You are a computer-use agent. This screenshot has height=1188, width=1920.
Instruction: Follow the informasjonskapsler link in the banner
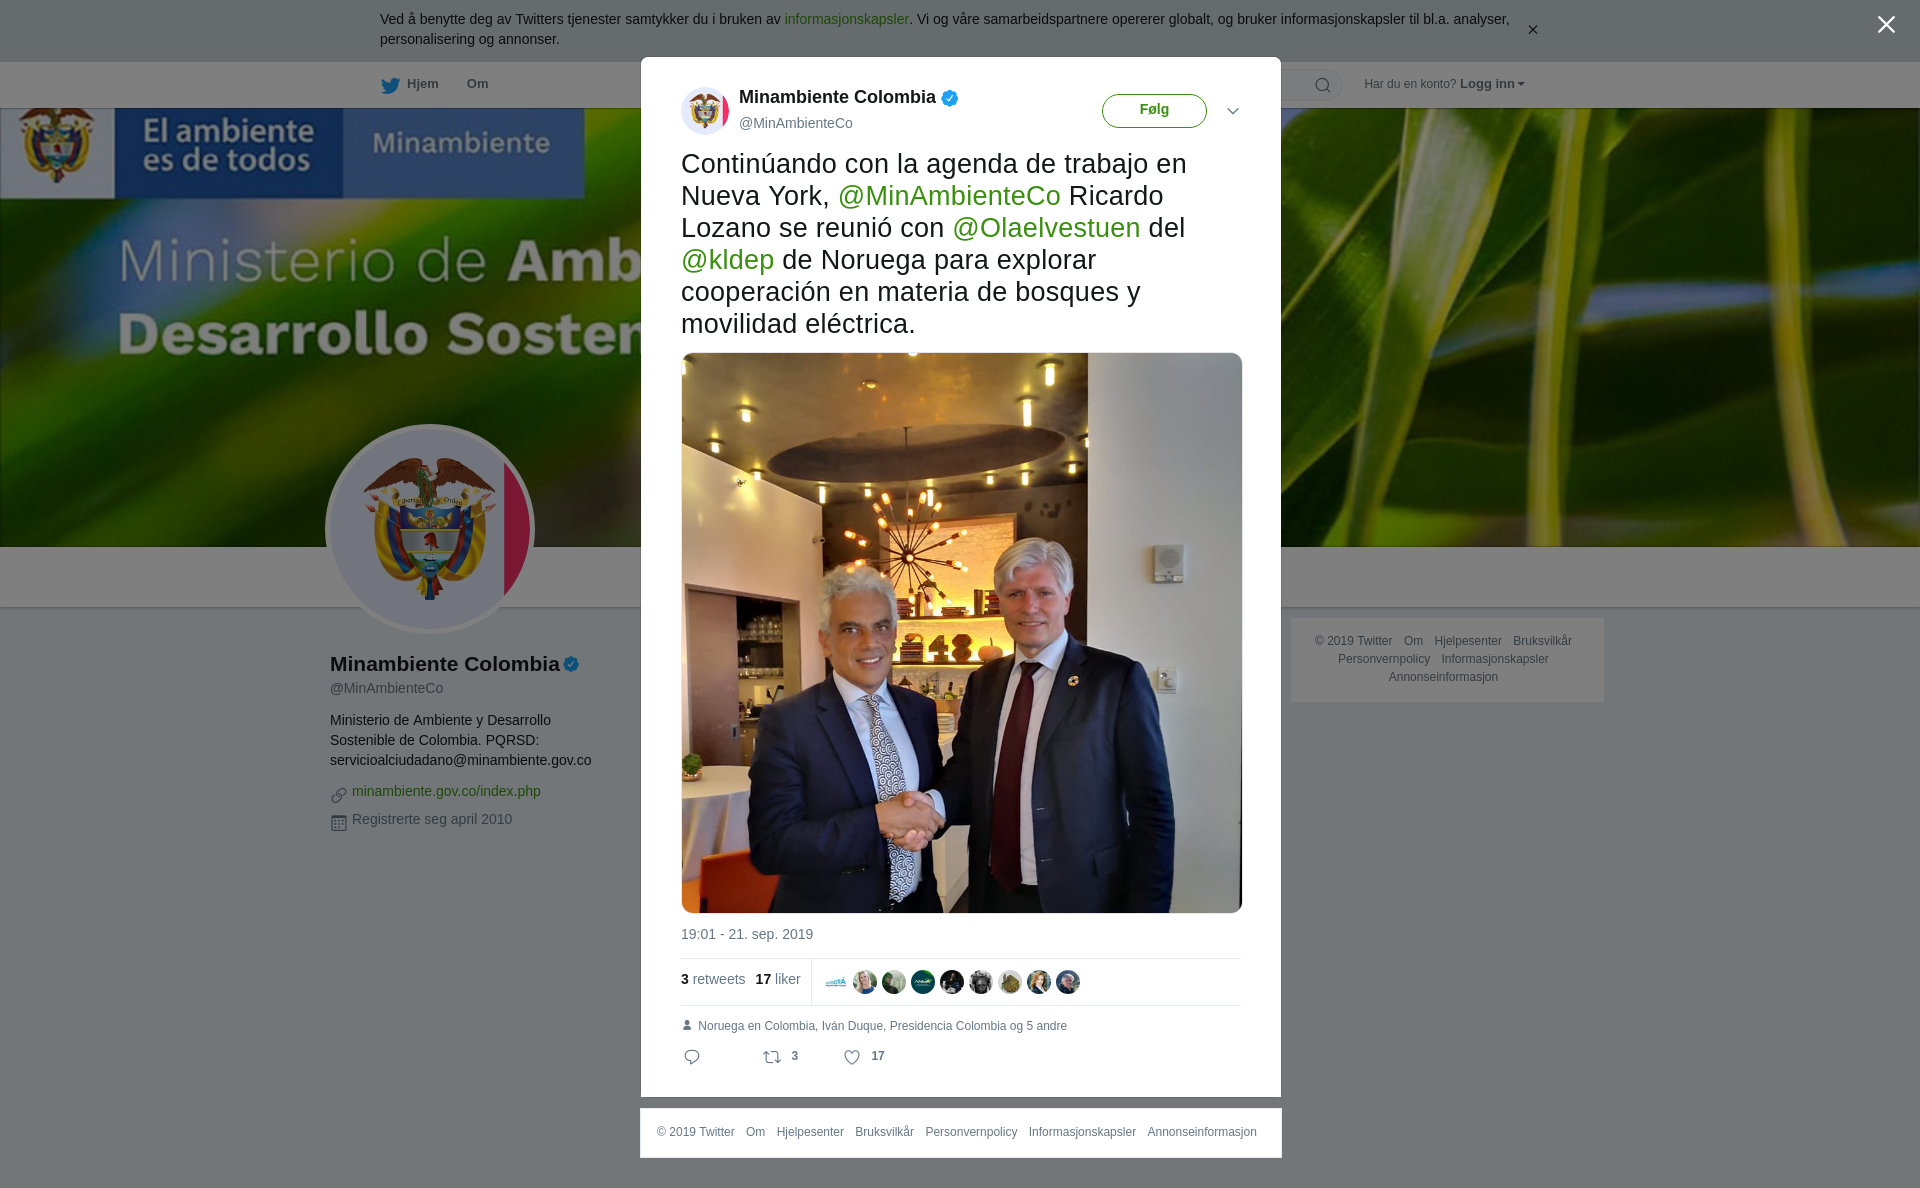(846, 19)
